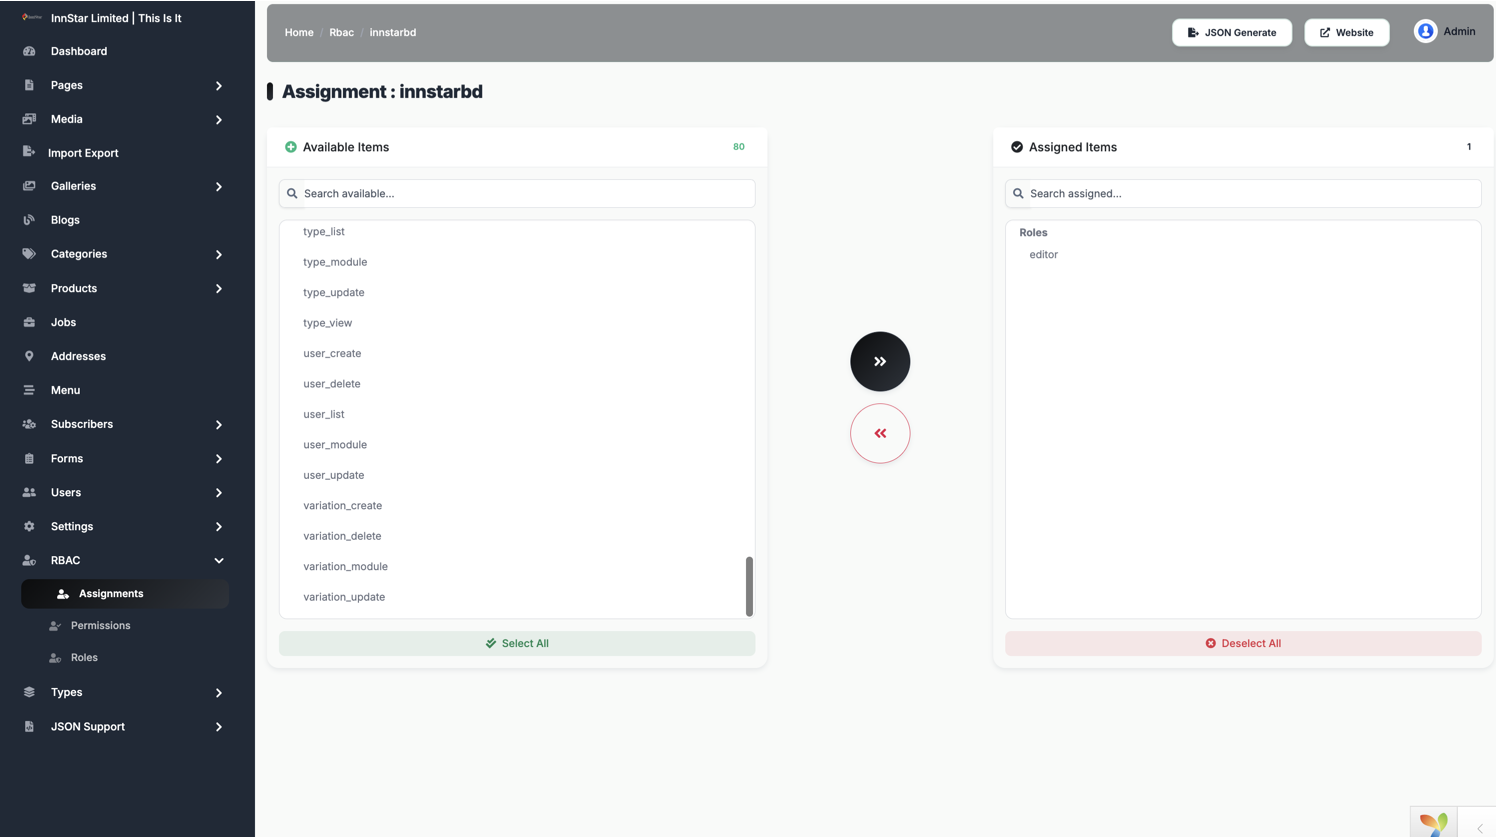Image resolution: width=1497 pixels, height=837 pixels.
Task: Click the Select All button
Action: pos(517,643)
